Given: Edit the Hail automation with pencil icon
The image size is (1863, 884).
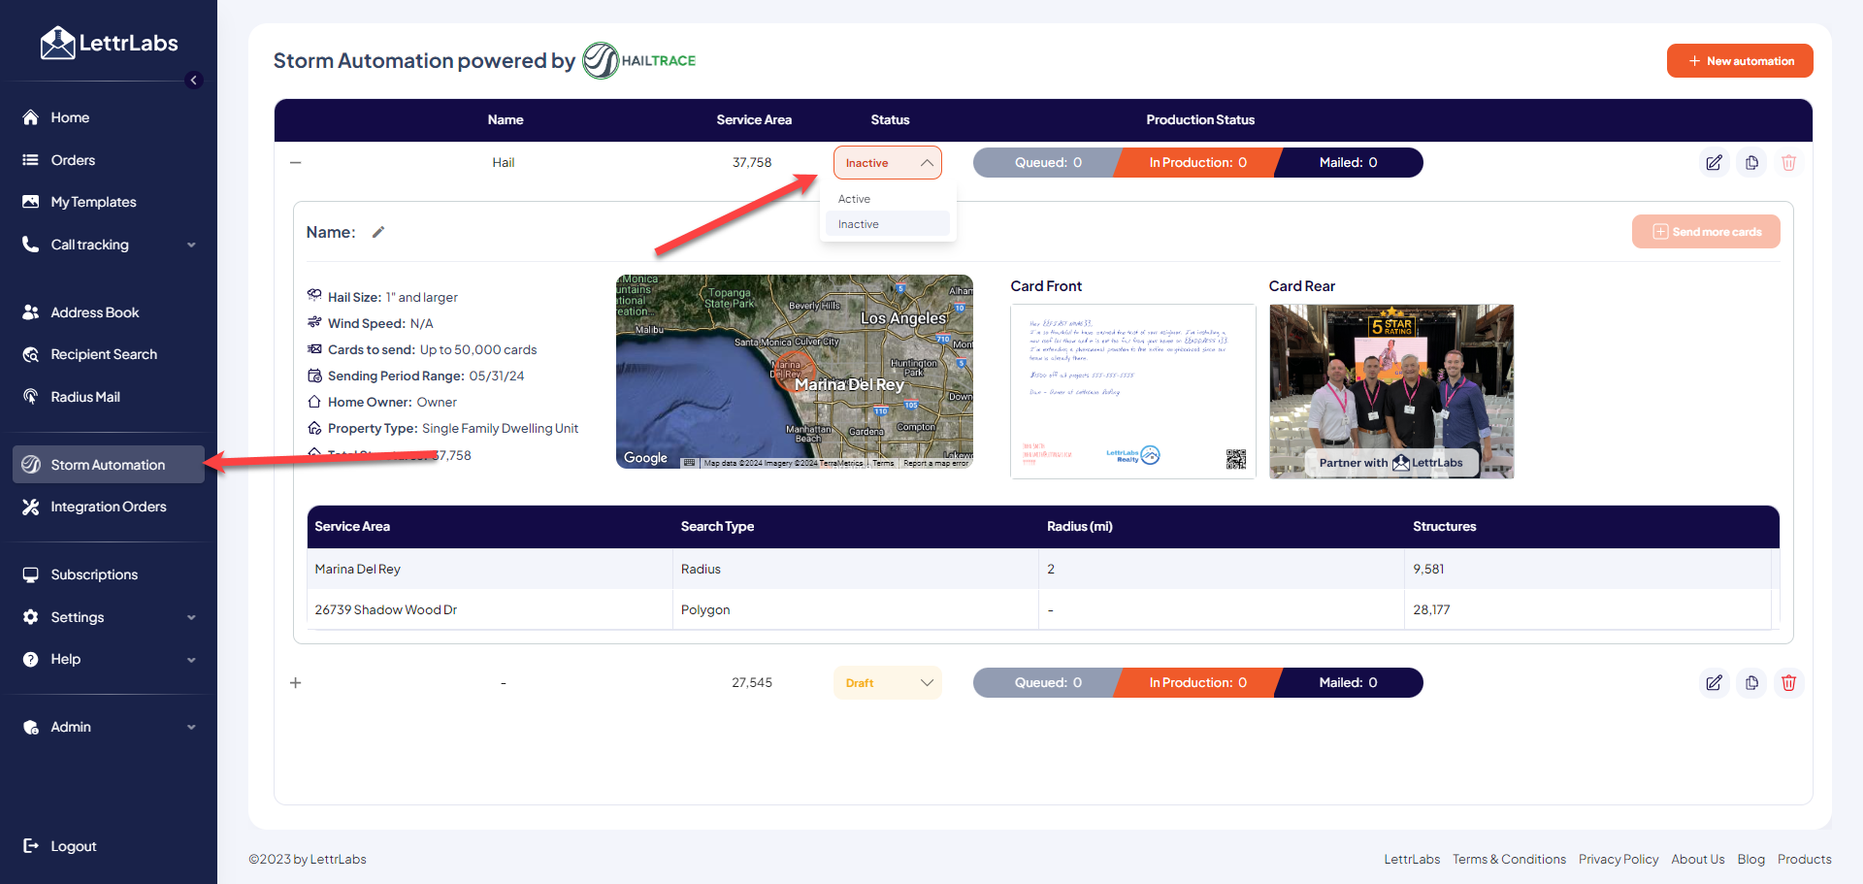Looking at the screenshot, I should (1714, 163).
